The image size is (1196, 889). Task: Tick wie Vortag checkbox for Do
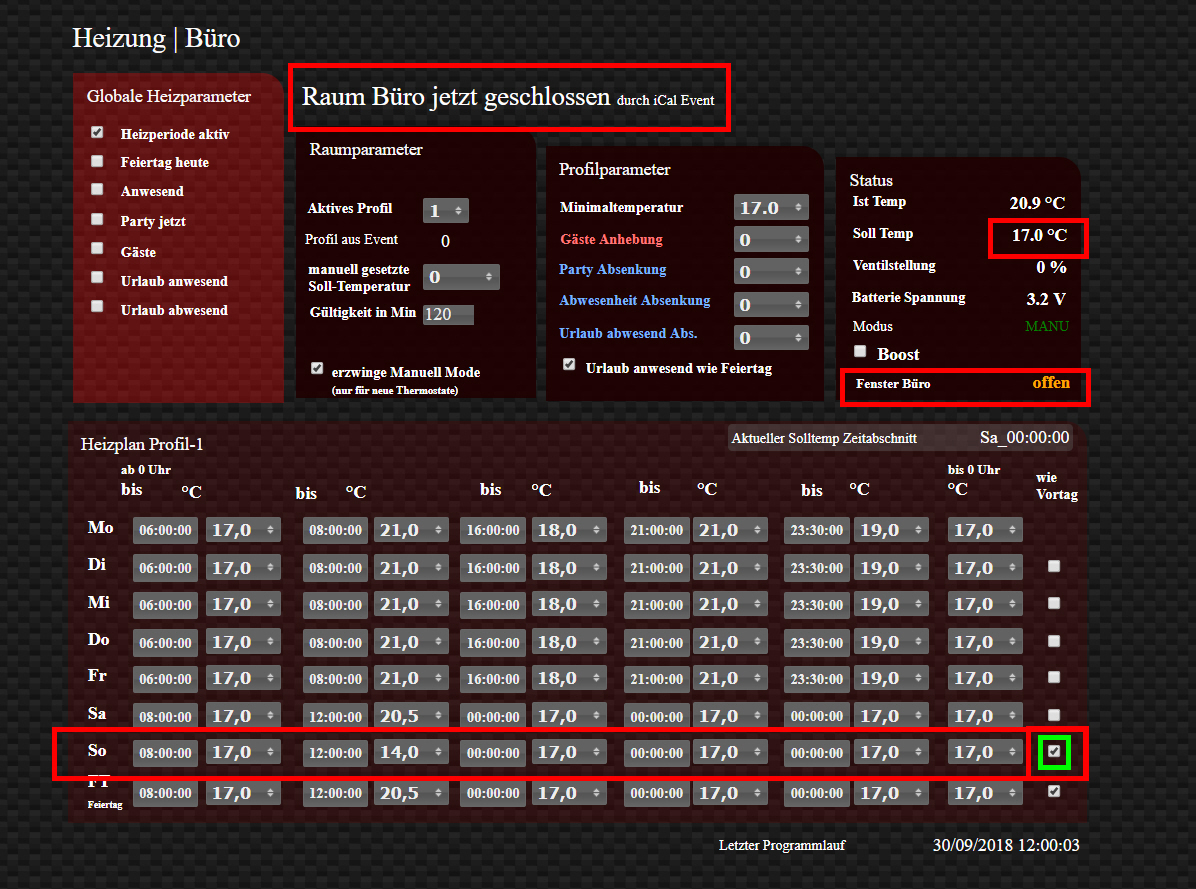pos(1054,641)
